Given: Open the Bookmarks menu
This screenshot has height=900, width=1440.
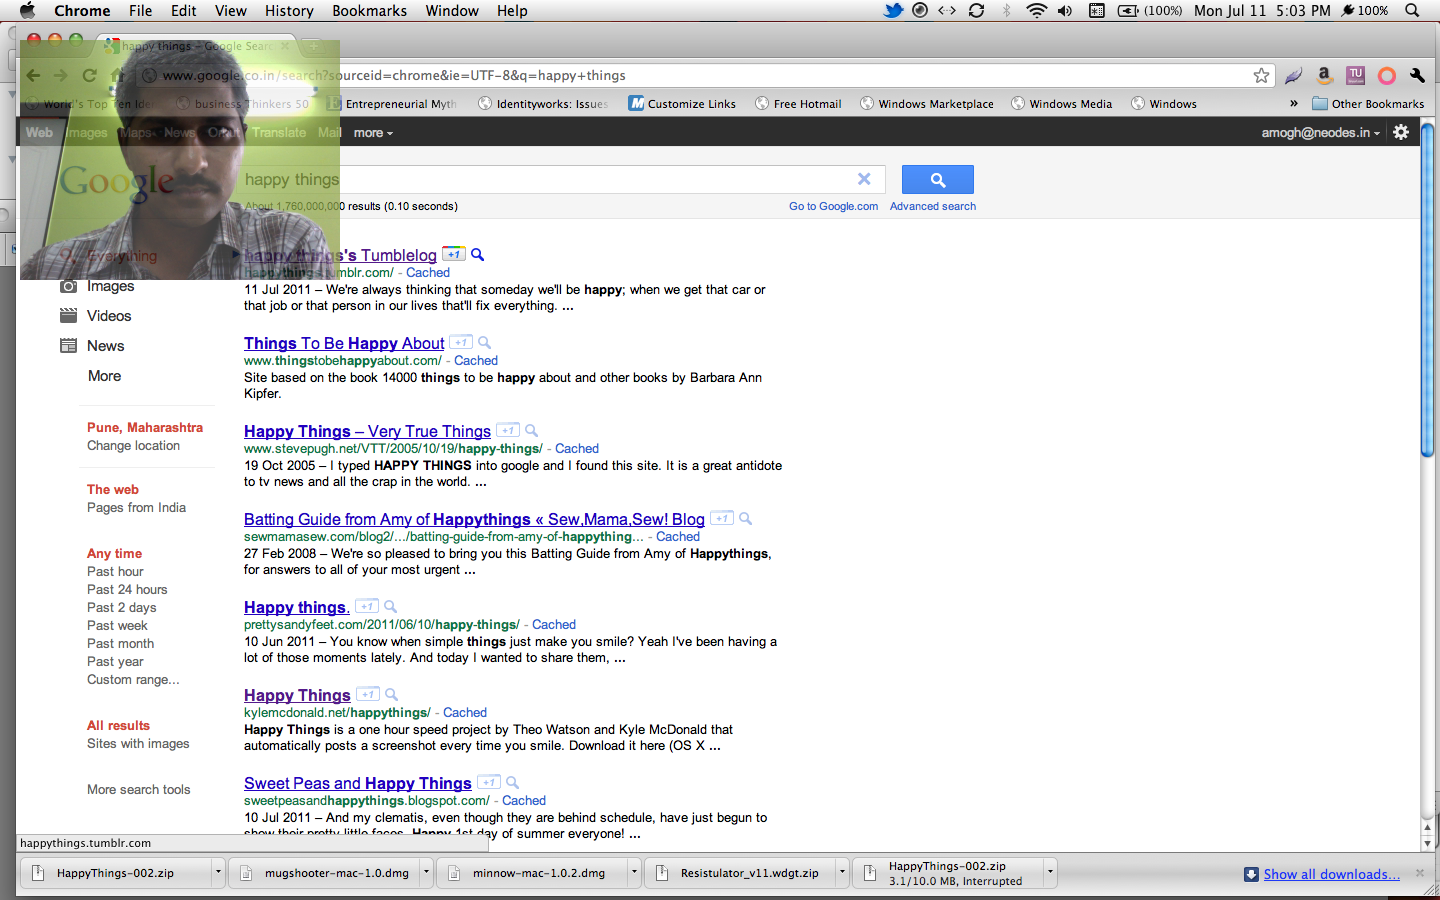Looking at the screenshot, I should [369, 11].
